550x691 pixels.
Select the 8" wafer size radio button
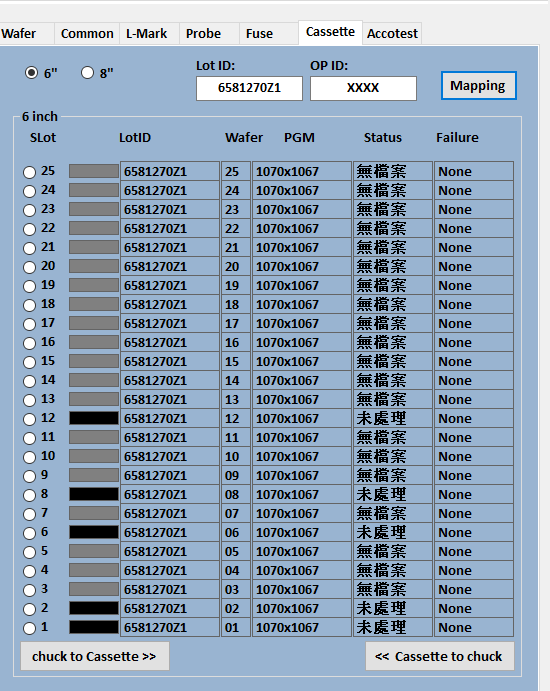87,73
